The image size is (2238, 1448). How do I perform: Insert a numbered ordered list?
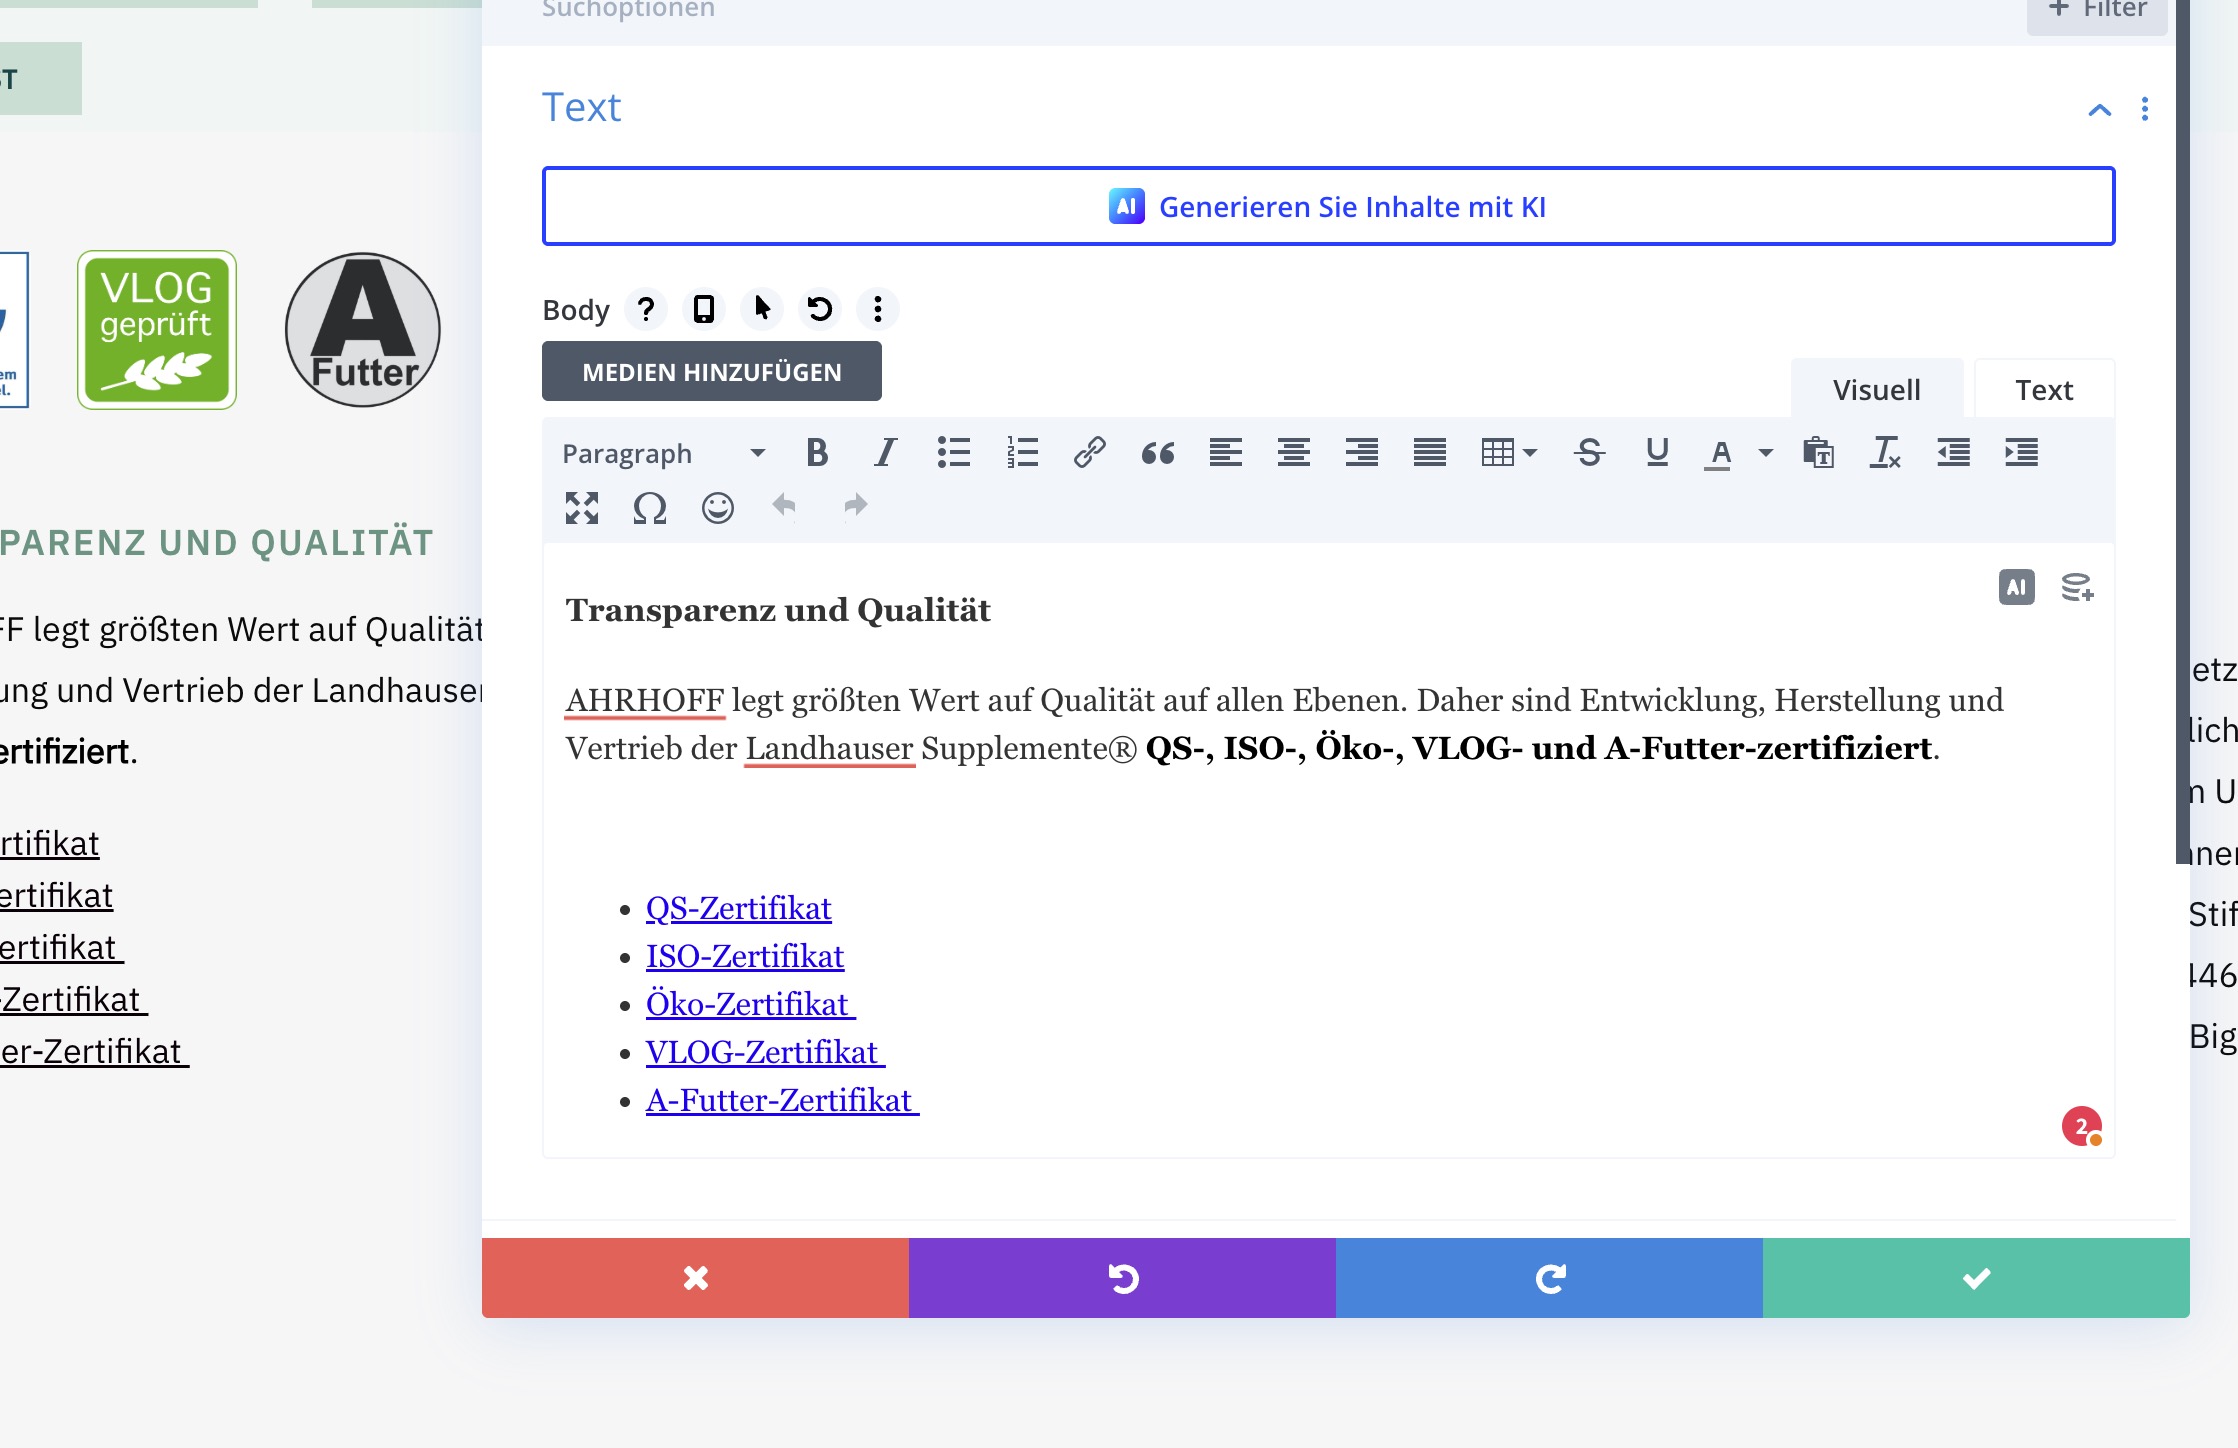point(1022,453)
